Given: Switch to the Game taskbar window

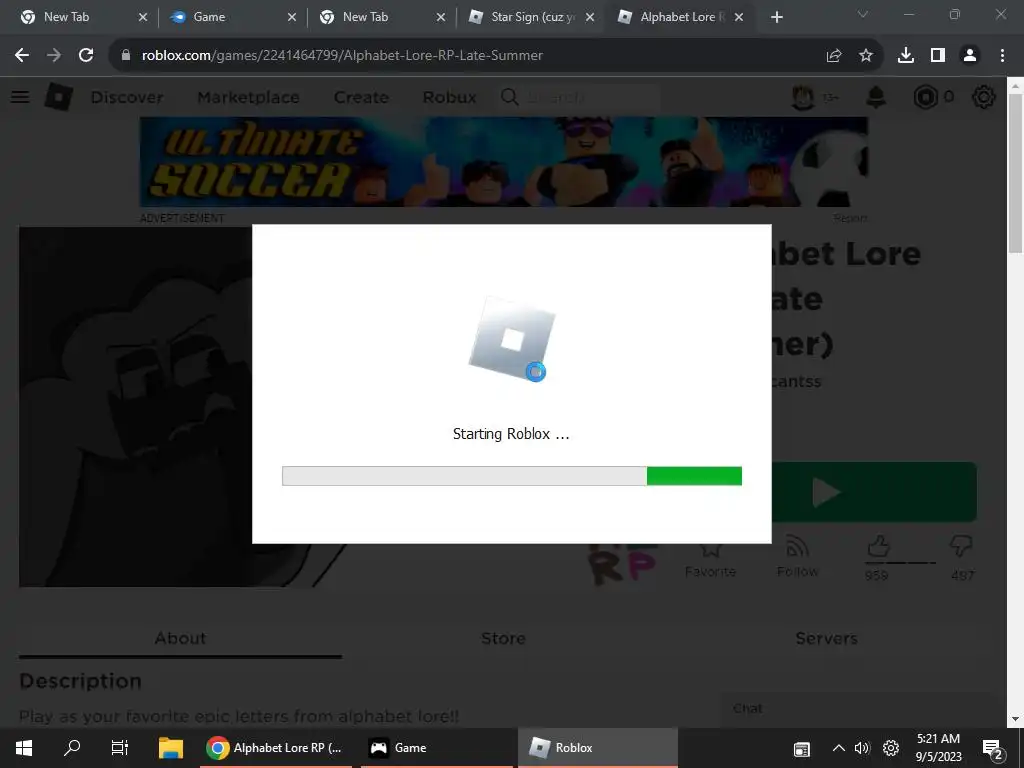Looking at the screenshot, I should click(x=436, y=748).
